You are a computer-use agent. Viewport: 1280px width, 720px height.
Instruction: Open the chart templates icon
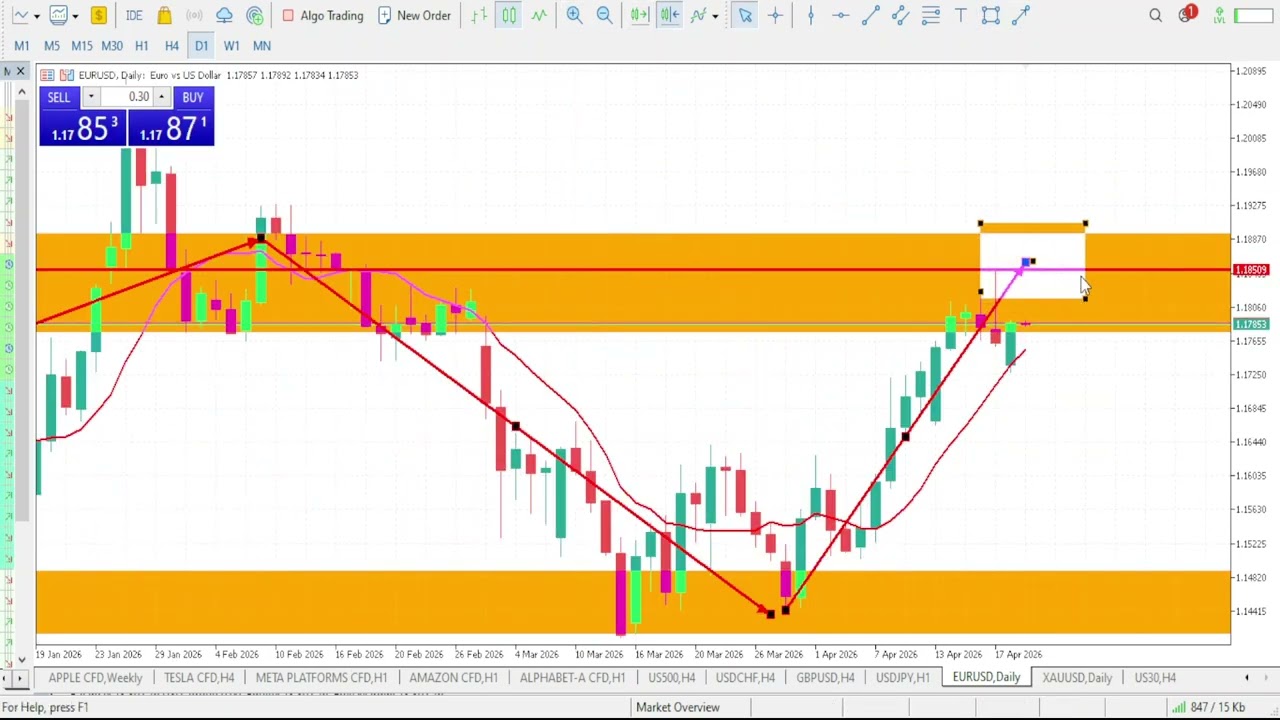[x=59, y=15]
